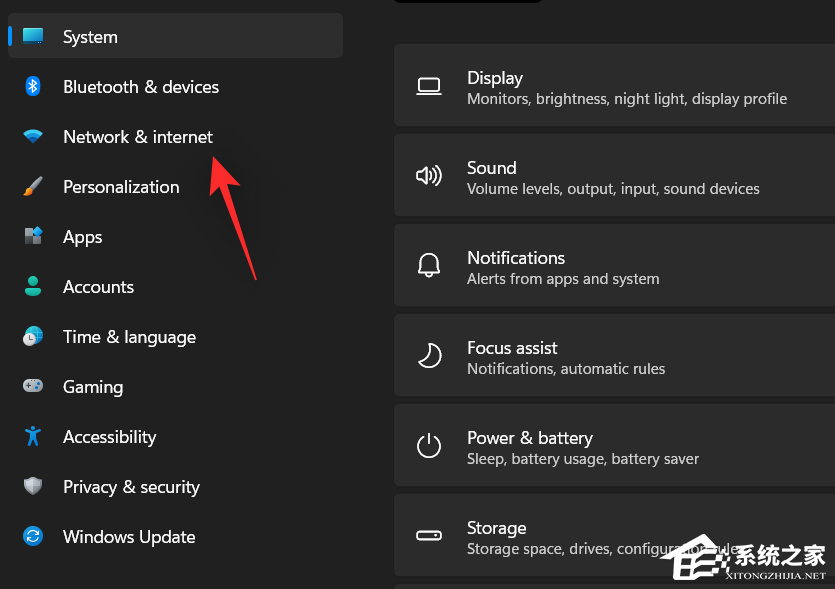Screen dimensions: 835x589
Task: Click the Gaming controller icon
Action: (x=33, y=387)
